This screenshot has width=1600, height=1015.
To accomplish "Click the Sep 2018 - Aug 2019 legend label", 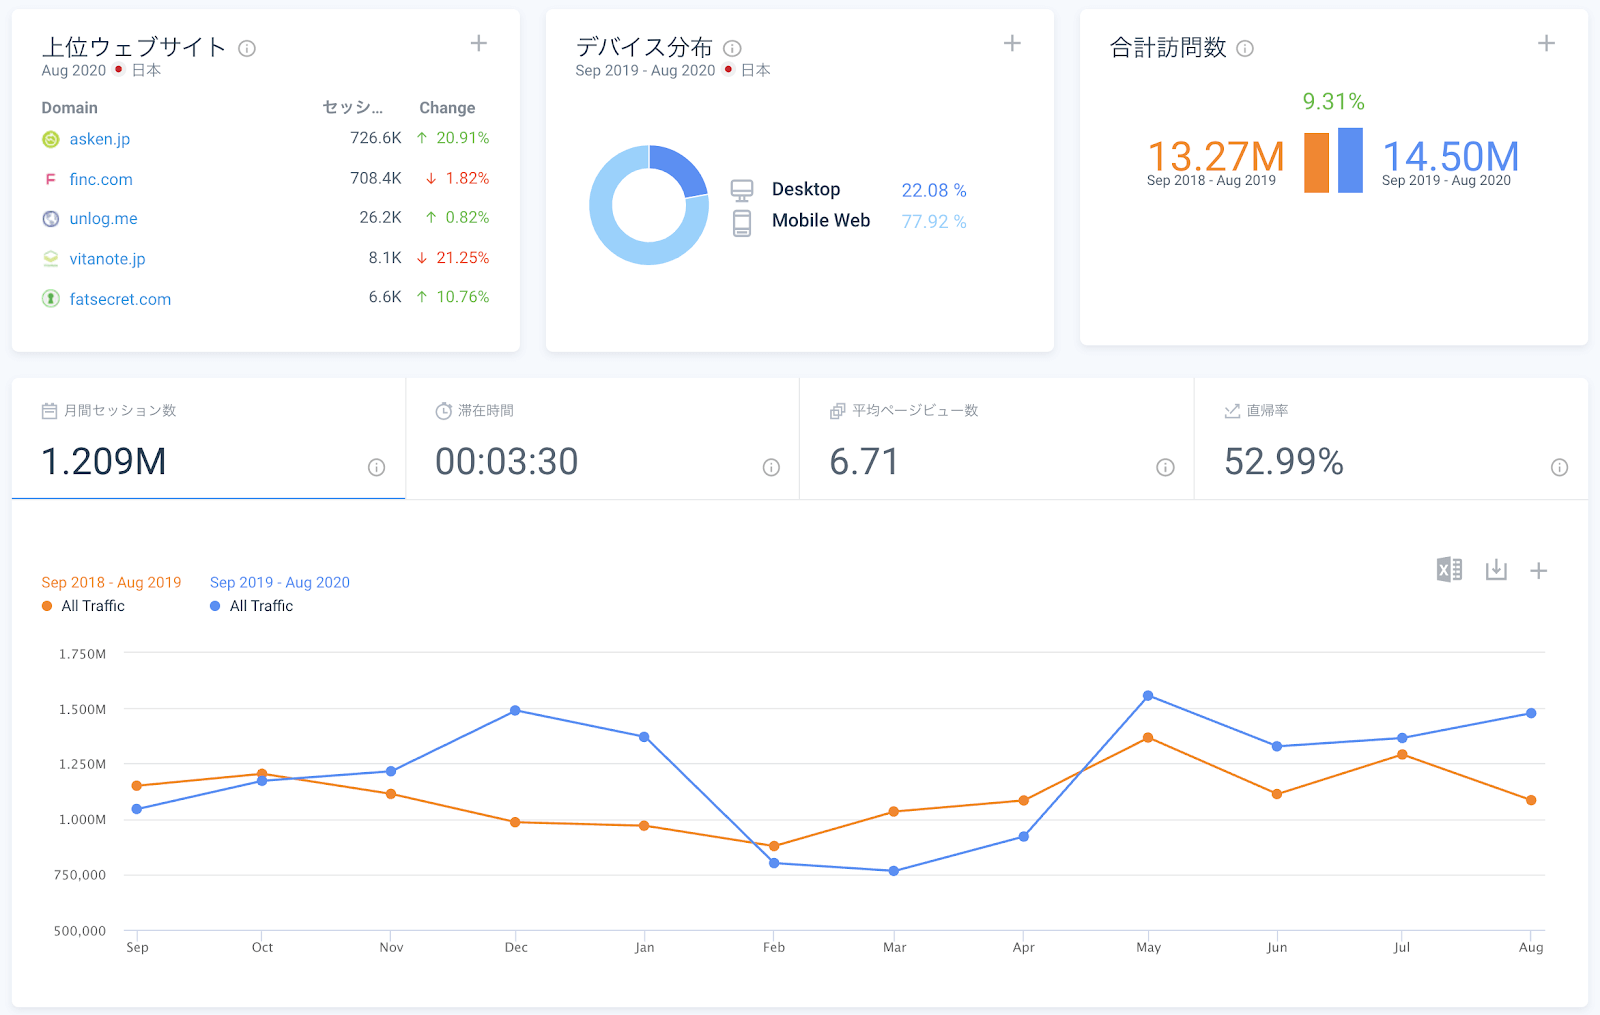I will (111, 582).
